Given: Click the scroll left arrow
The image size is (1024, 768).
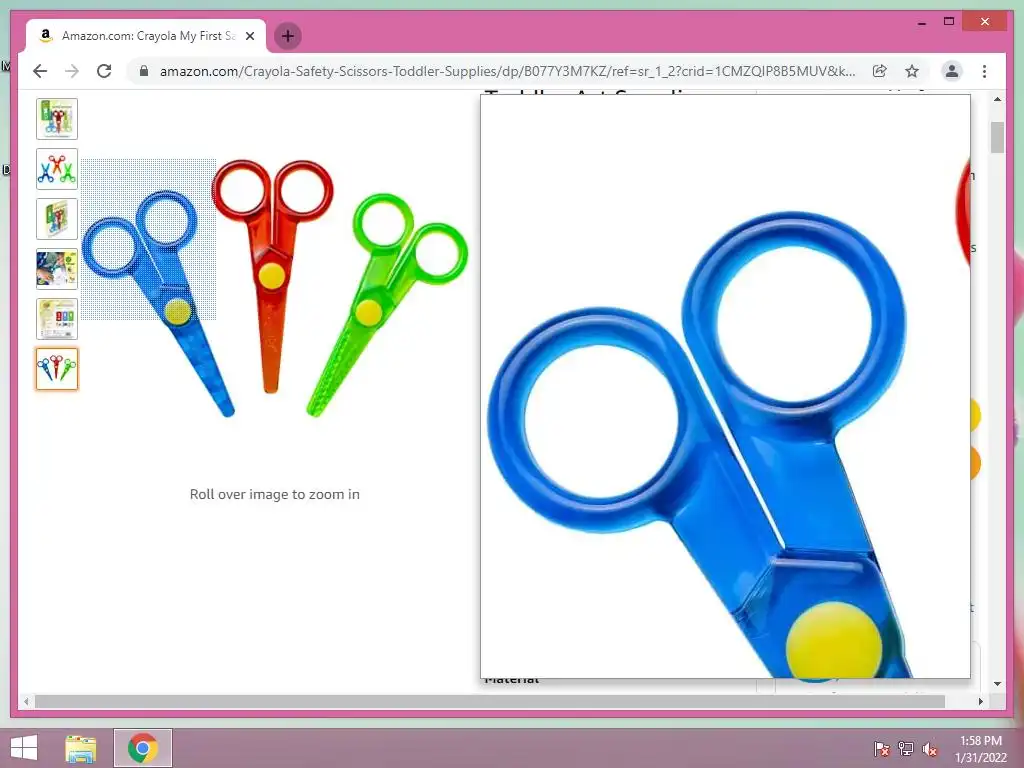Looking at the screenshot, I should [26, 701].
